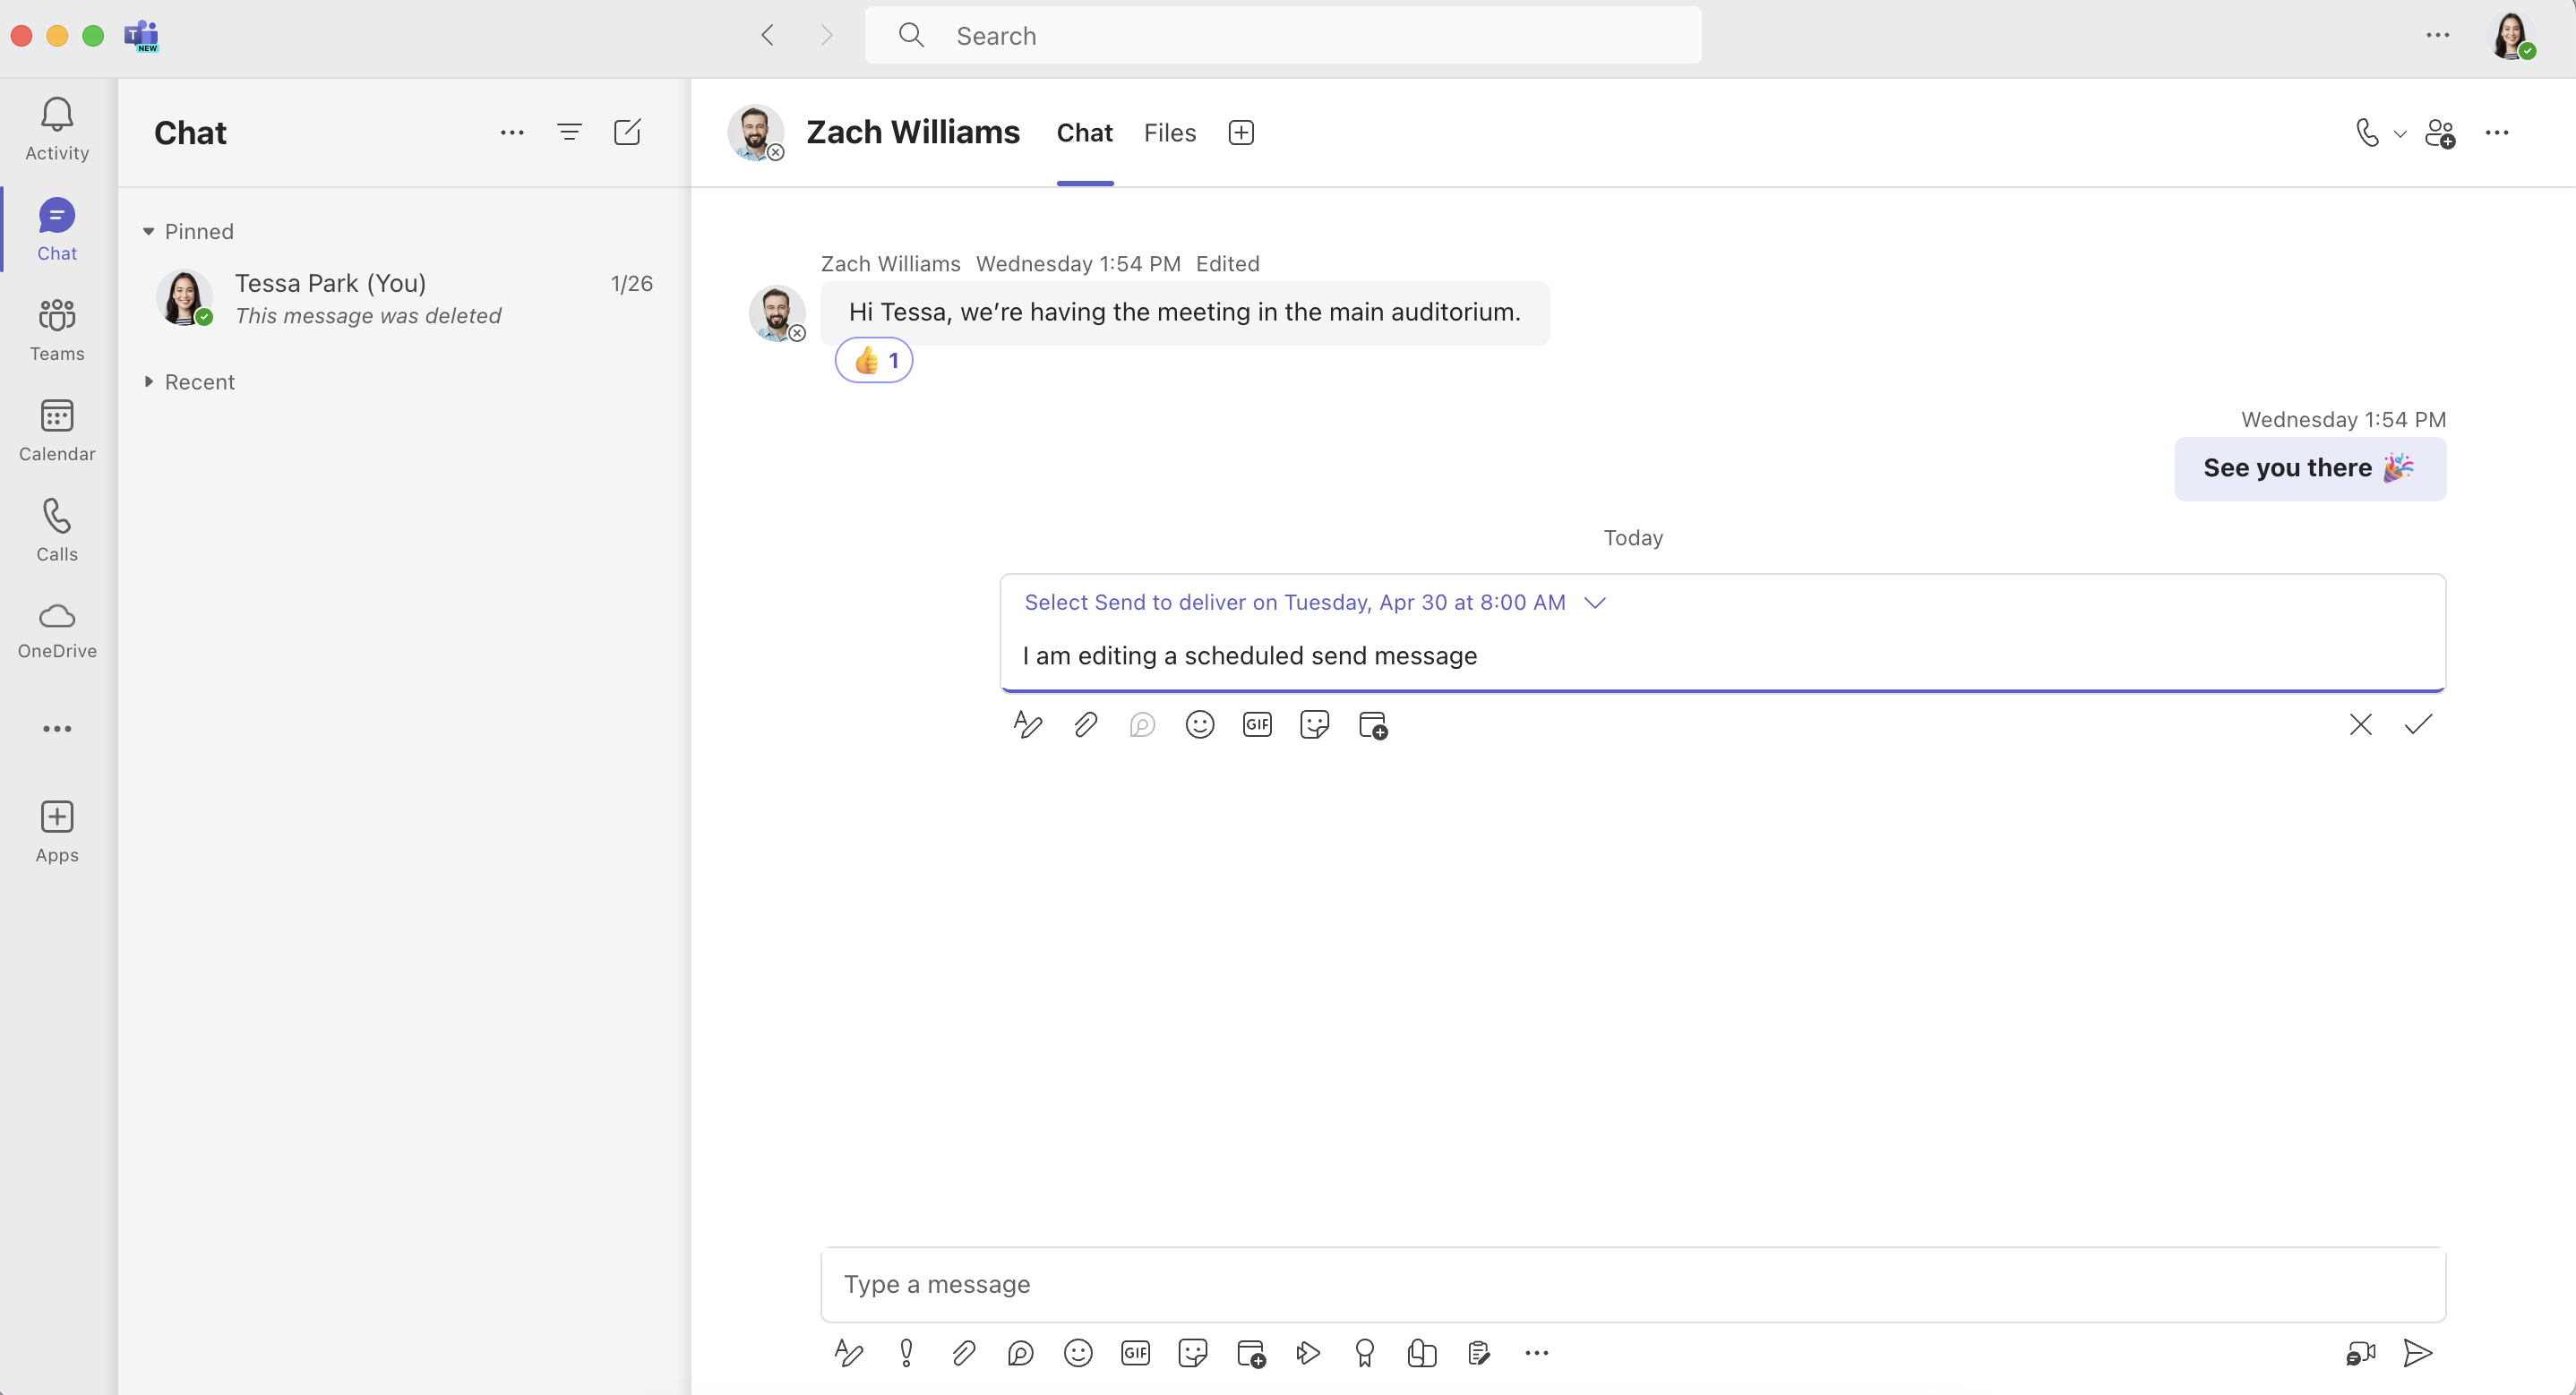Image resolution: width=2576 pixels, height=1395 pixels.
Task: Attach file using bottom paperclip icon
Action: point(963,1353)
